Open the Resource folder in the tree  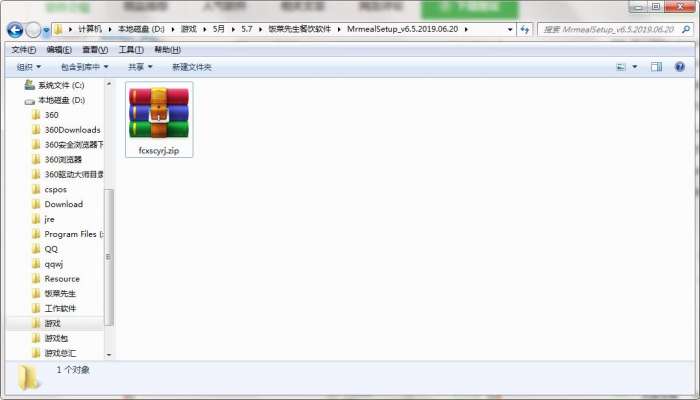pos(62,279)
